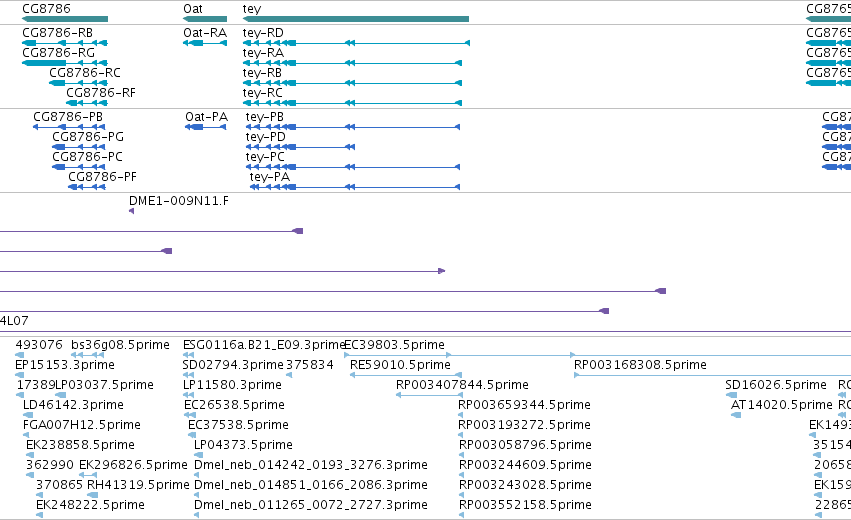
Task: Select the RE59010.5prime EST feature
Action: [x=405, y=375]
